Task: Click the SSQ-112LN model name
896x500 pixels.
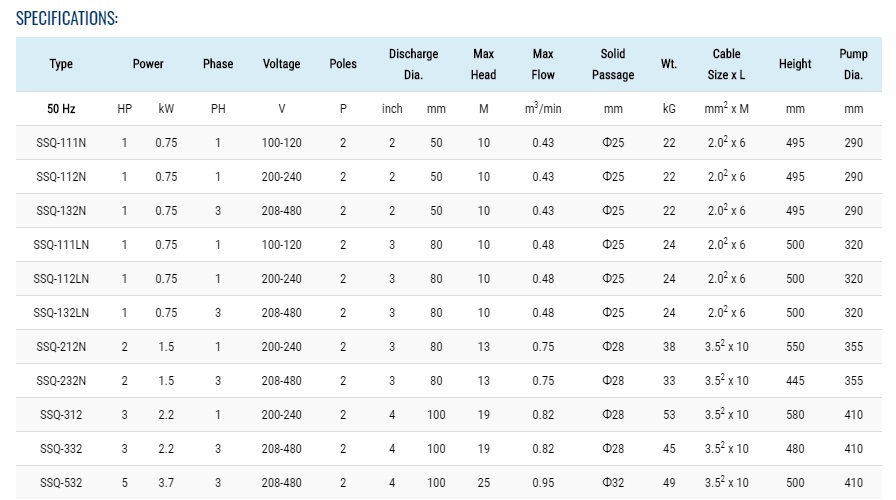Action: pos(61,279)
